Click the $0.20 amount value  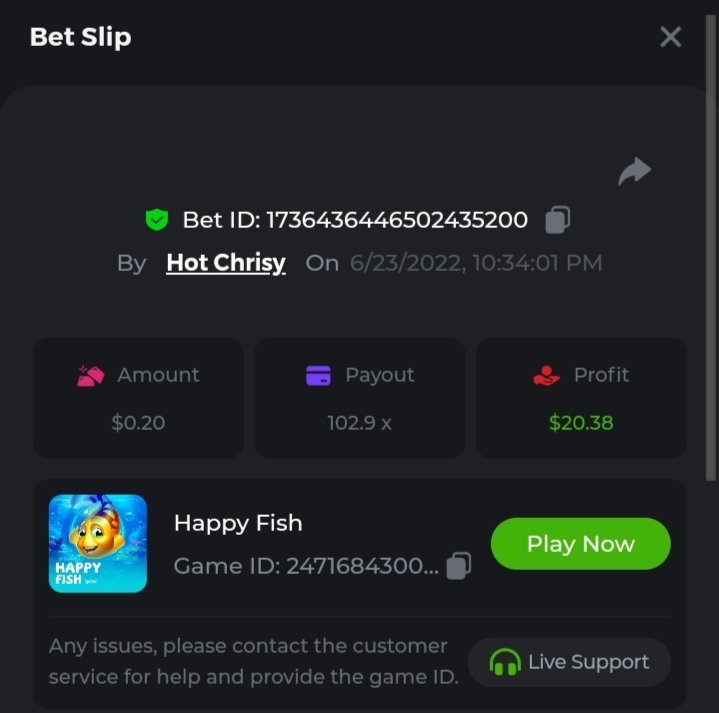tap(138, 423)
